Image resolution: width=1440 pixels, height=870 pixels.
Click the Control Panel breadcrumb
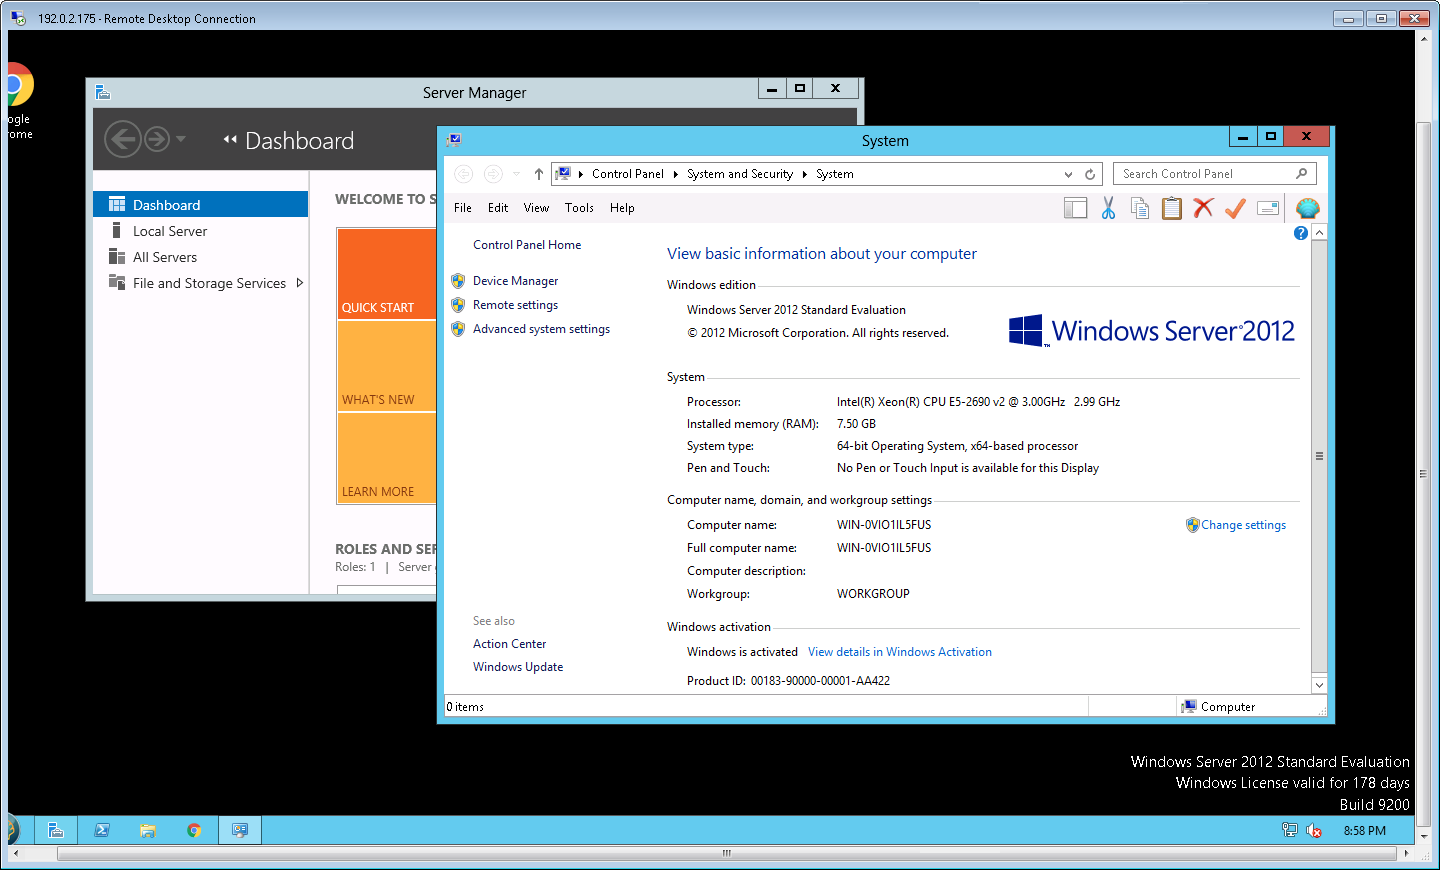(627, 174)
